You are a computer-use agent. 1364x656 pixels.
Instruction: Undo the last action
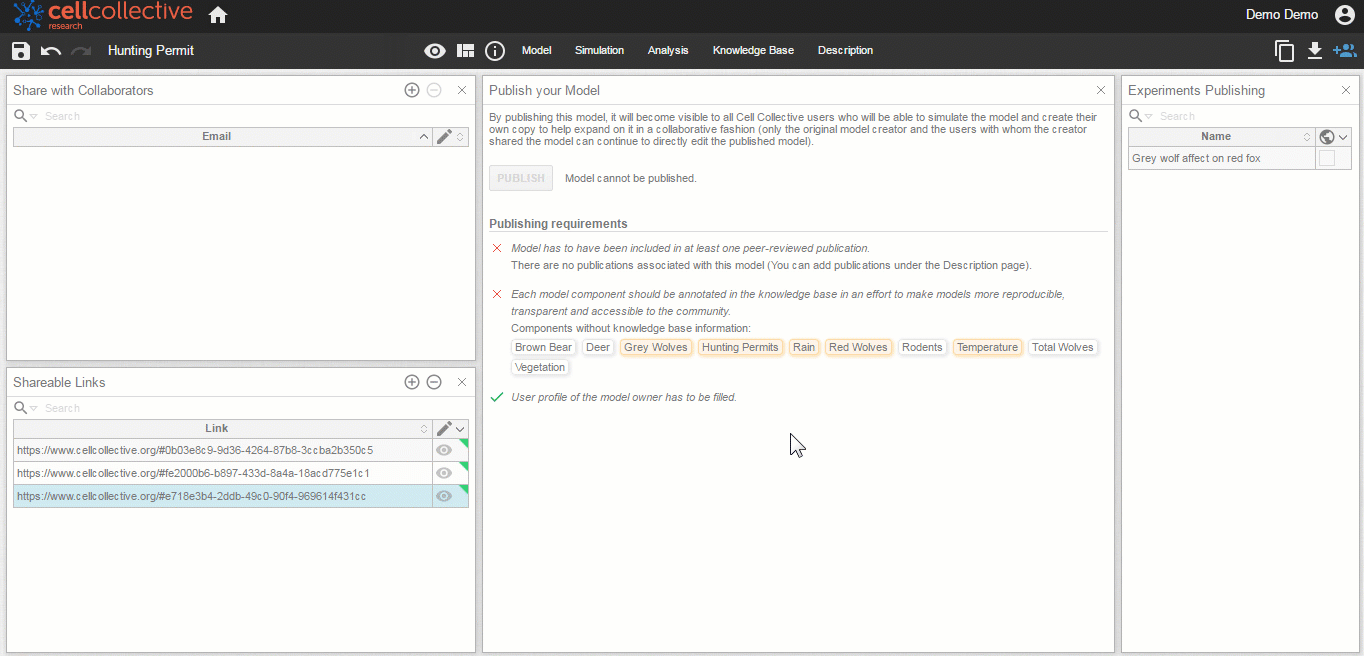51,51
